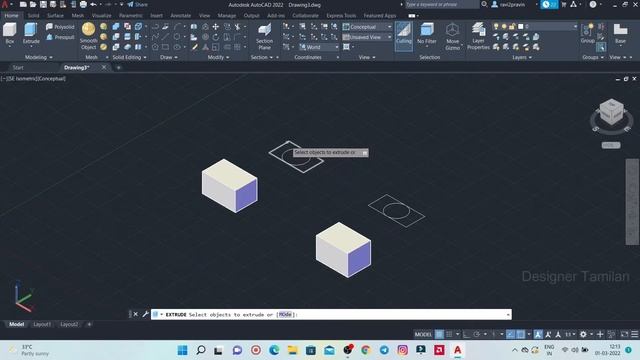The height and width of the screenshot is (360, 640).
Task: Click the layer 0 color swatch
Action: tap(520, 27)
